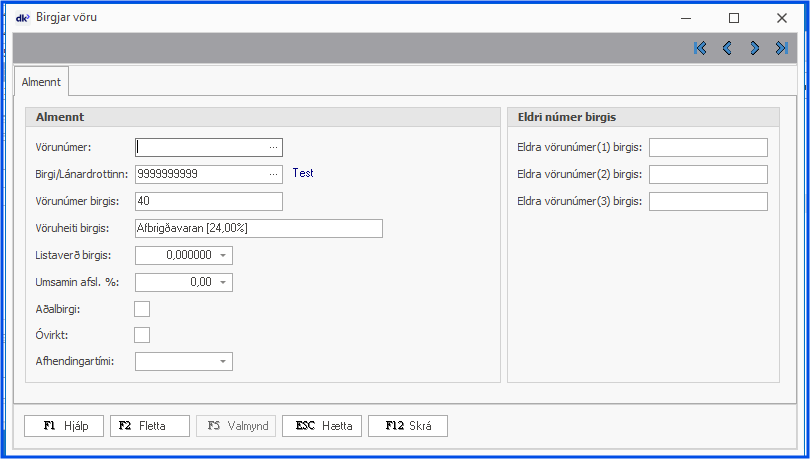Select the Almennt tab
This screenshot has height=459, width=810.
40,81
